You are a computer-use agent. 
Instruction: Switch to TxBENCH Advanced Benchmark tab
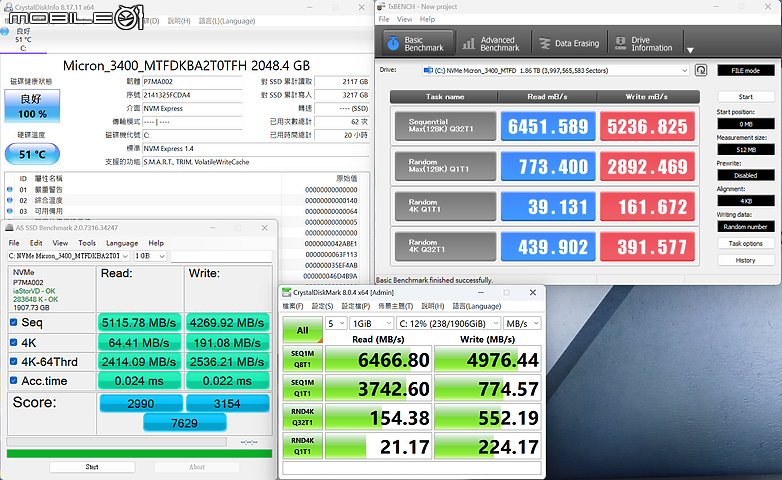[491, 43]
